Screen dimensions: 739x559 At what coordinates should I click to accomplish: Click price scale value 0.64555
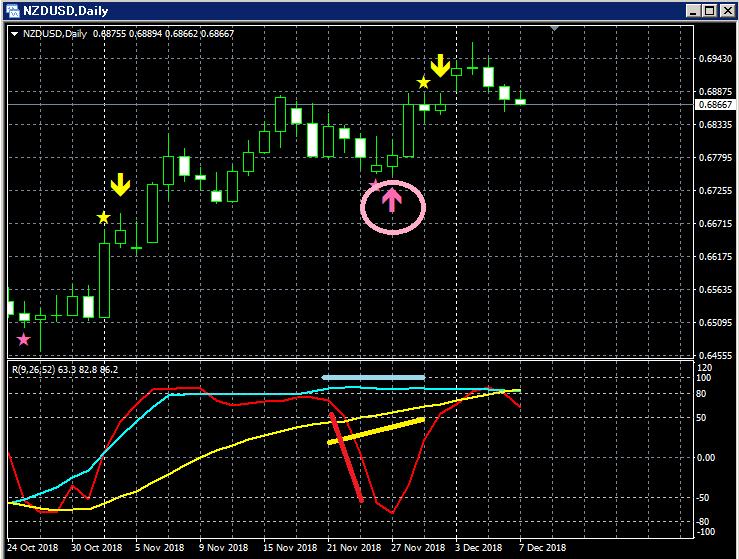point(715,355)
